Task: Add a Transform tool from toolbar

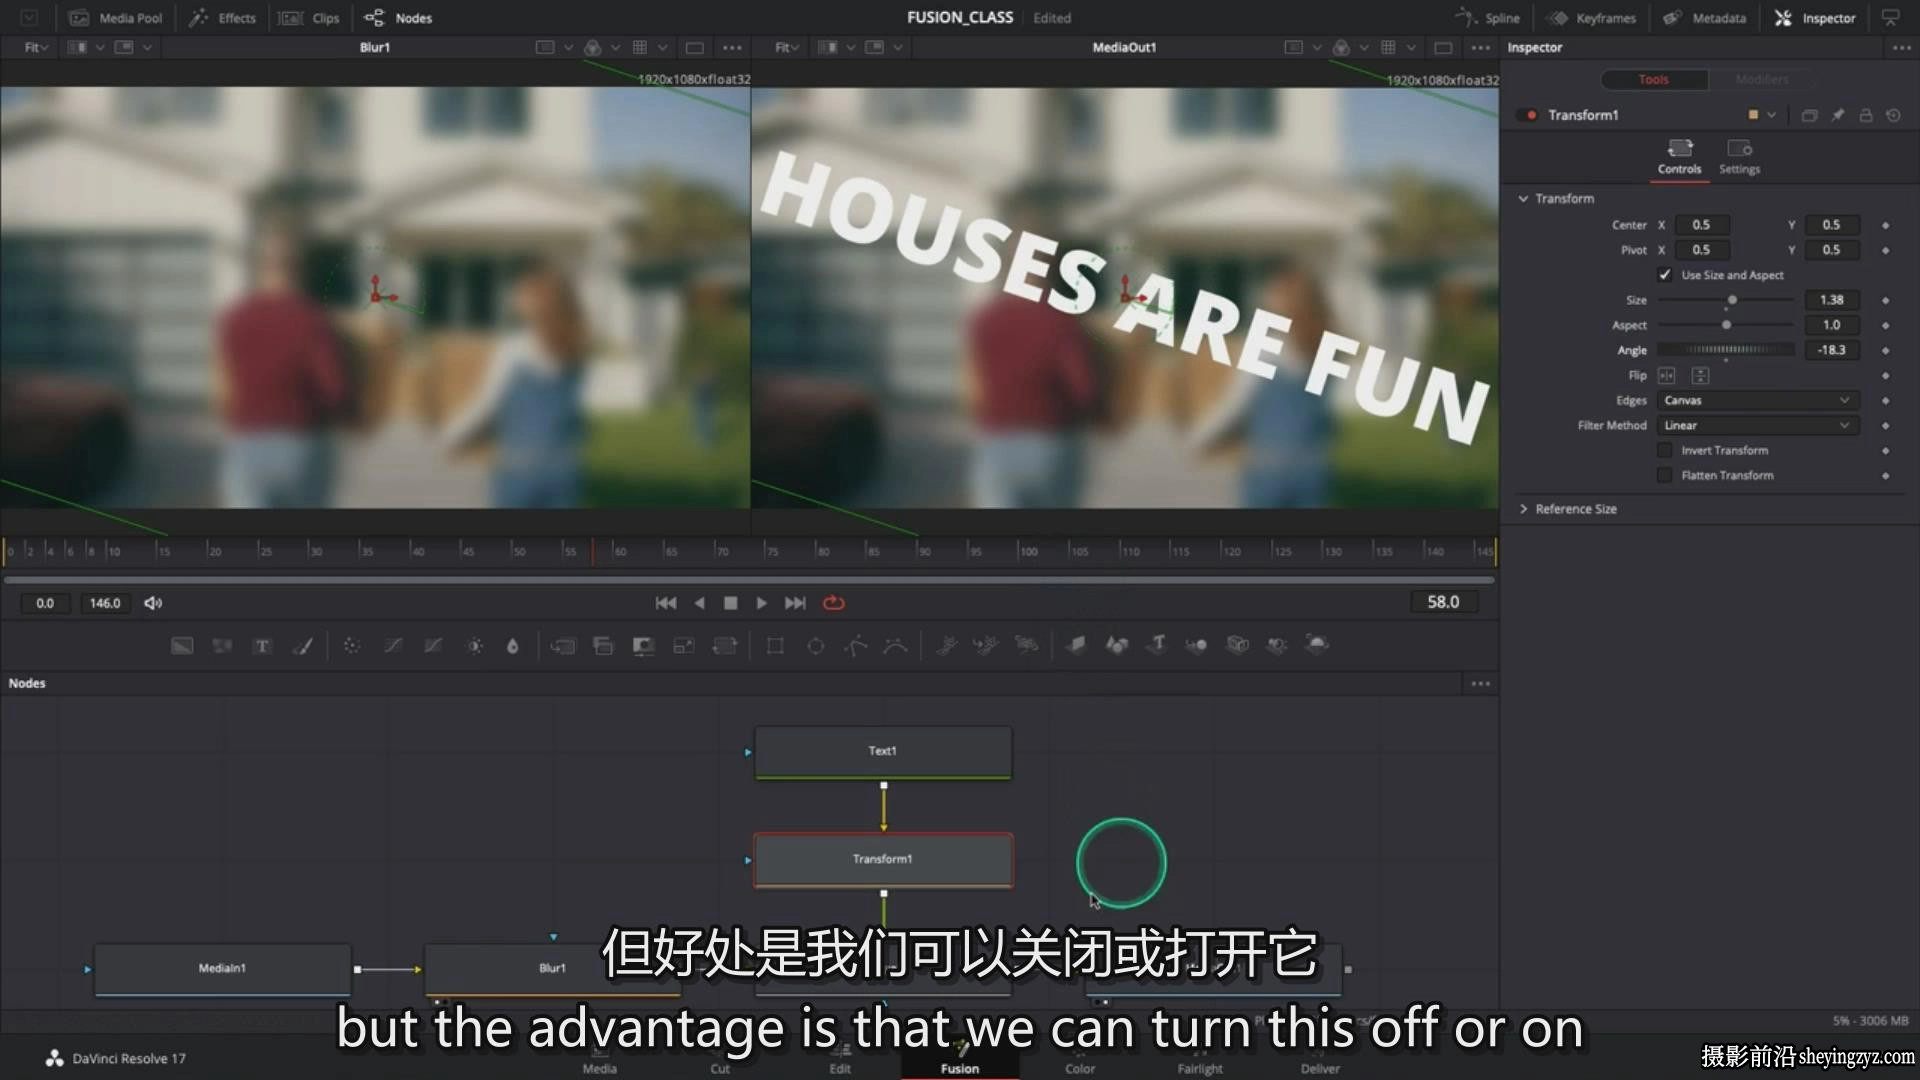Action: (725, 646)
